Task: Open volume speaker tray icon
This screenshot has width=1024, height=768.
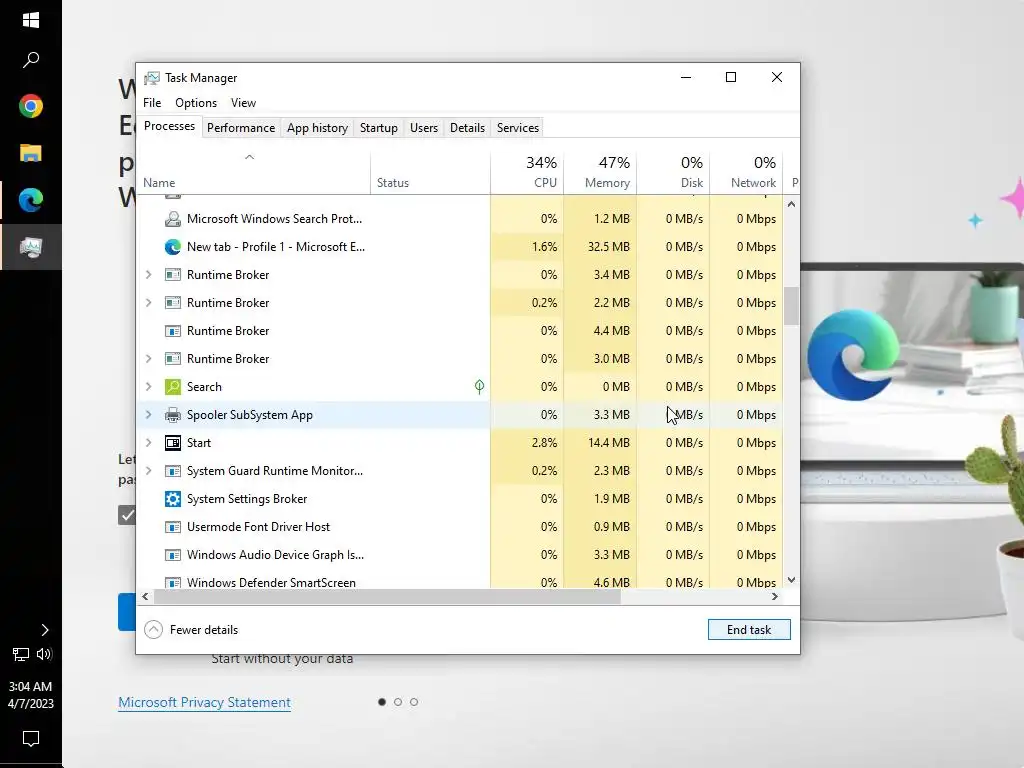Action: click(x=44, y=654)
